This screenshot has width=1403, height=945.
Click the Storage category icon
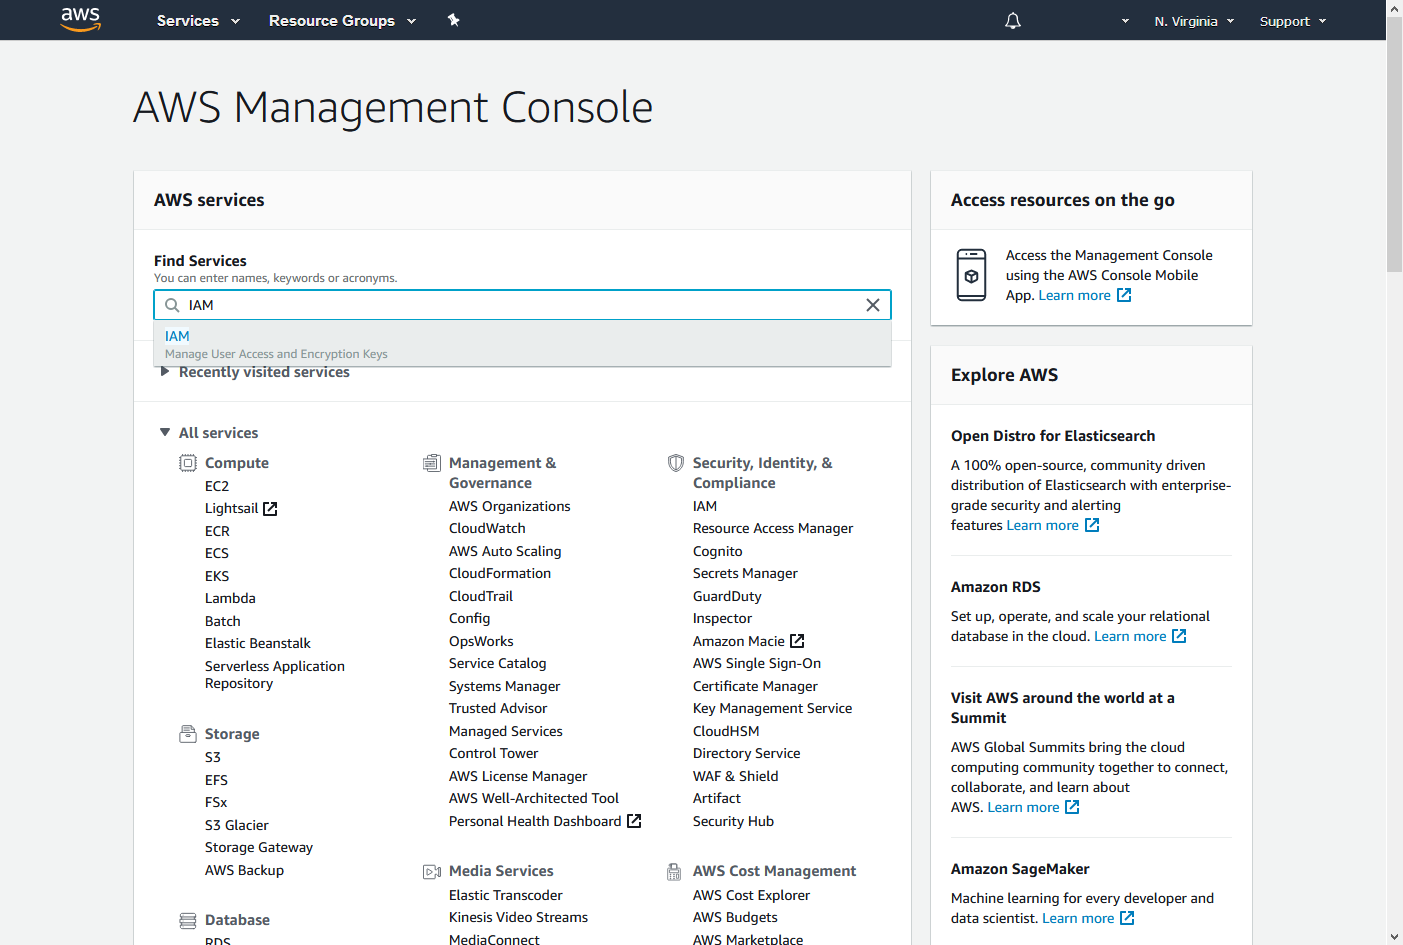click(188, 734)
